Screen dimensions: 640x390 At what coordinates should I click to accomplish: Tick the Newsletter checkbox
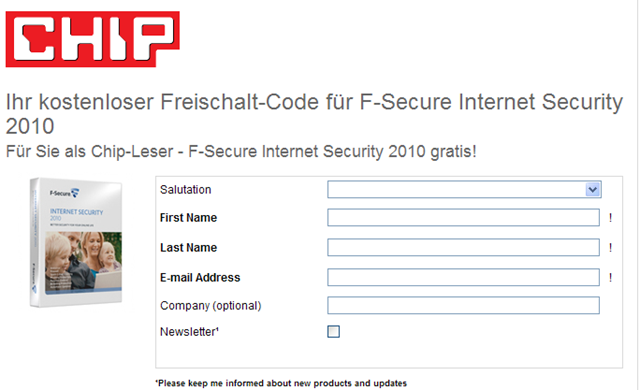click(x=333, y=331)
